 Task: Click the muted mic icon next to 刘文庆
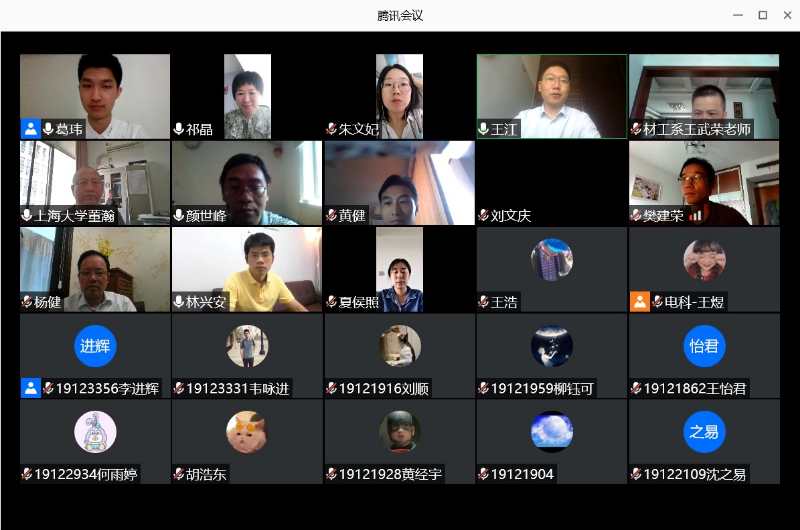pyautogui.click(x=484, y=215)
